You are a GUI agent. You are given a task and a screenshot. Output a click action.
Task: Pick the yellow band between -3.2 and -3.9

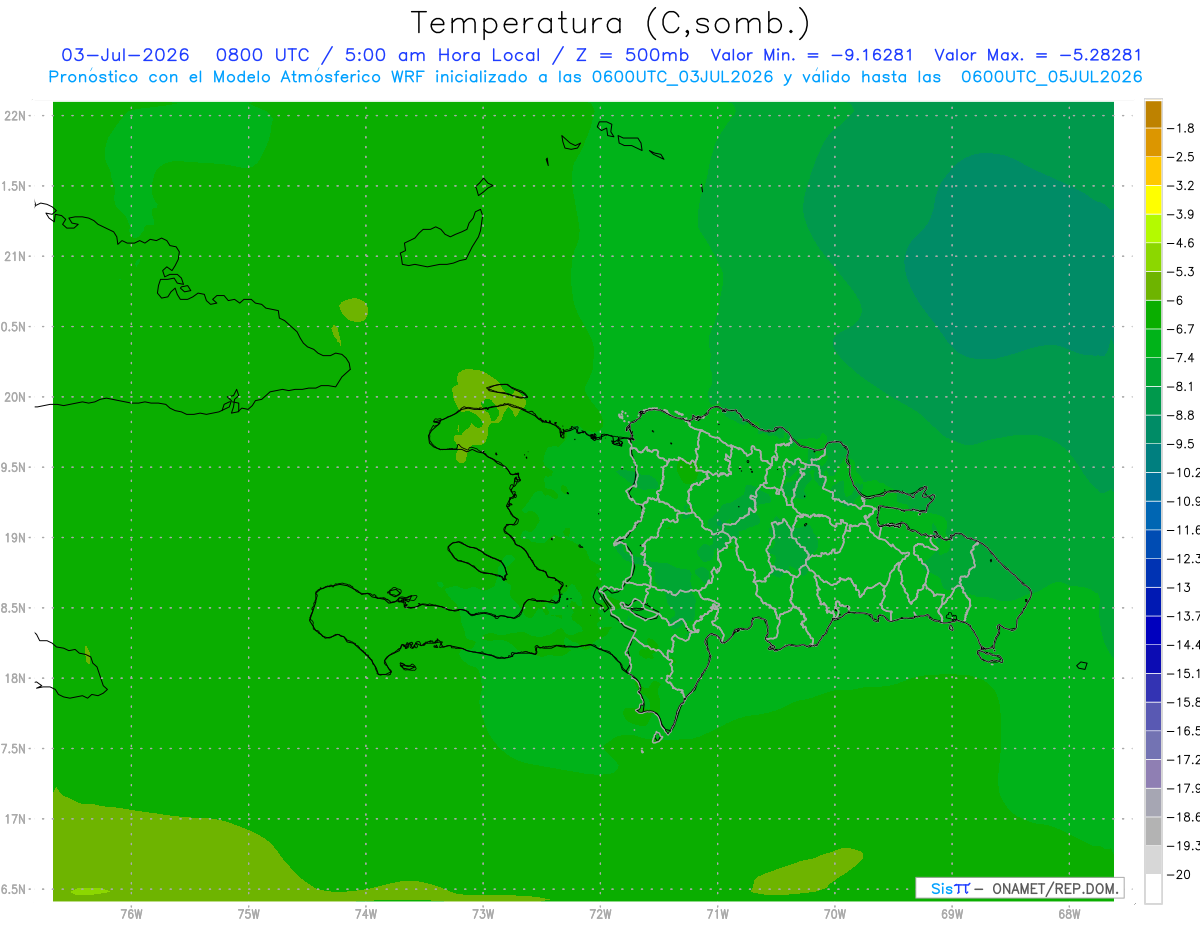coord(1153,200)
